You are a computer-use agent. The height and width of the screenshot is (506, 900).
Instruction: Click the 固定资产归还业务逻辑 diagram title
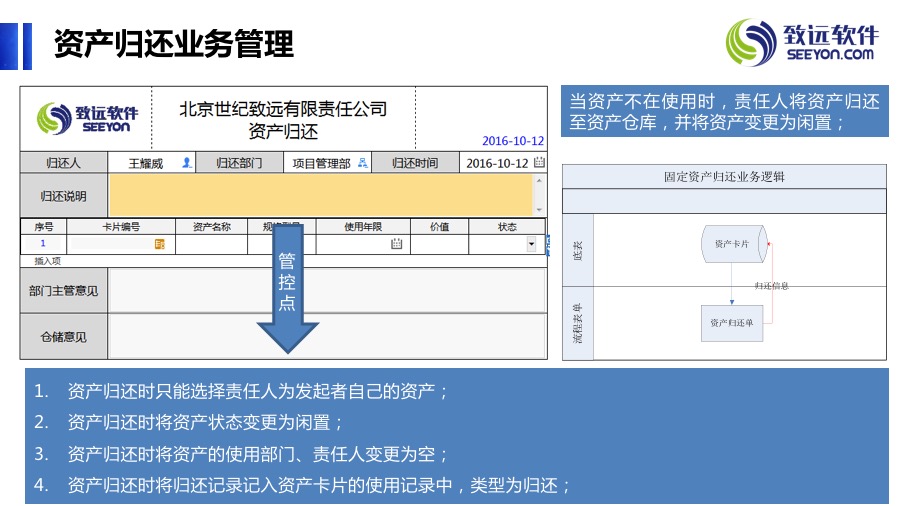(x=724, y=177)
